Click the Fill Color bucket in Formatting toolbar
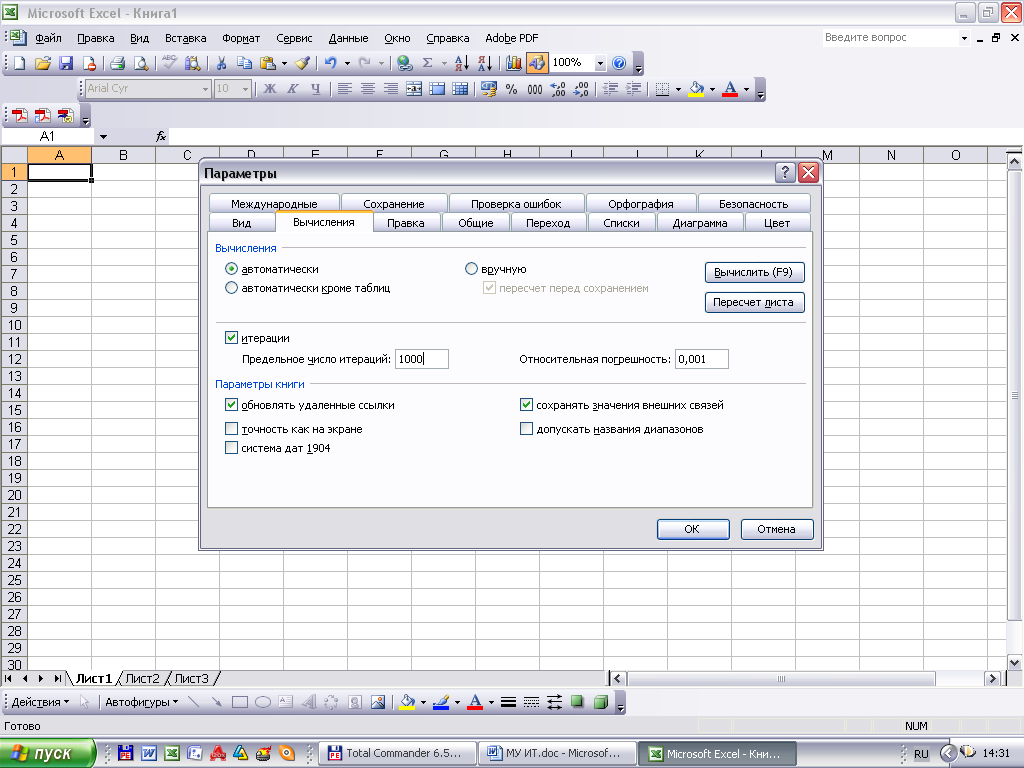Image resolution: width=1024 pixels, height=768 pixels. (x=696, y=89)
